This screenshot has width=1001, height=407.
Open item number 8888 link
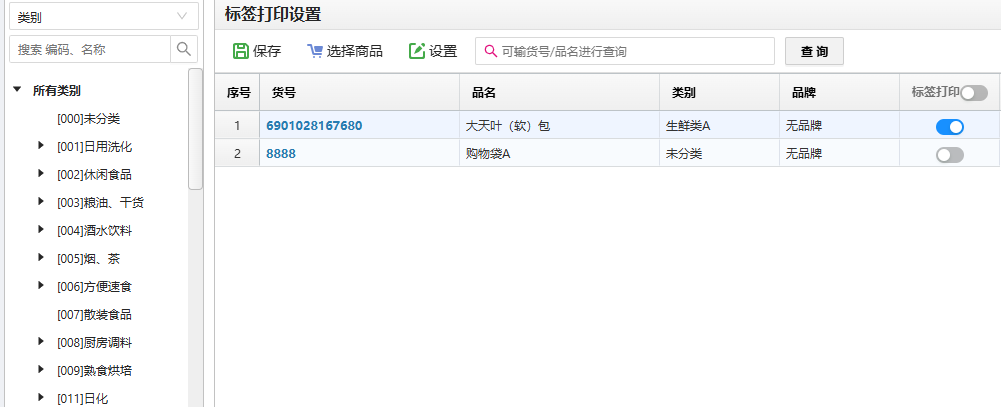tap(281, 154)
